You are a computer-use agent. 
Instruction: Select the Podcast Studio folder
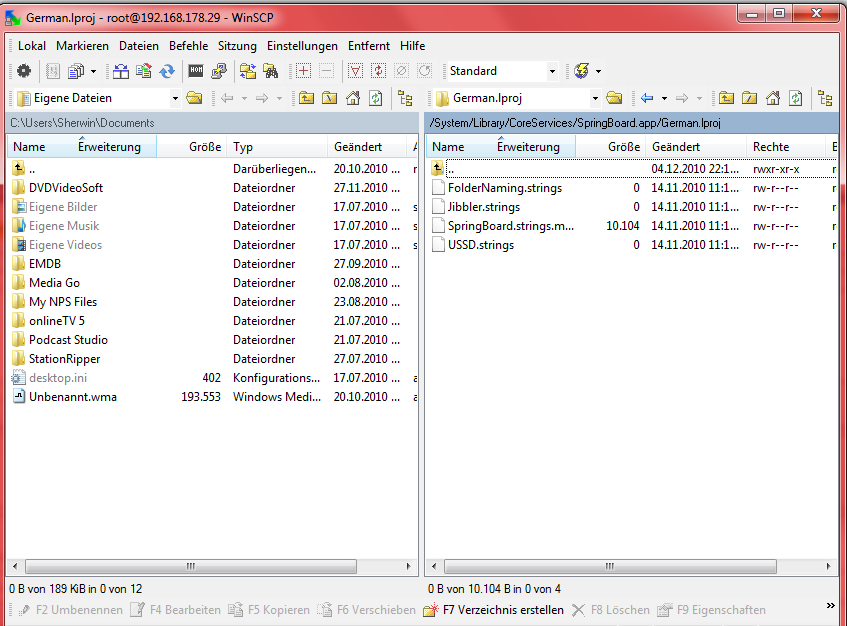68,340
